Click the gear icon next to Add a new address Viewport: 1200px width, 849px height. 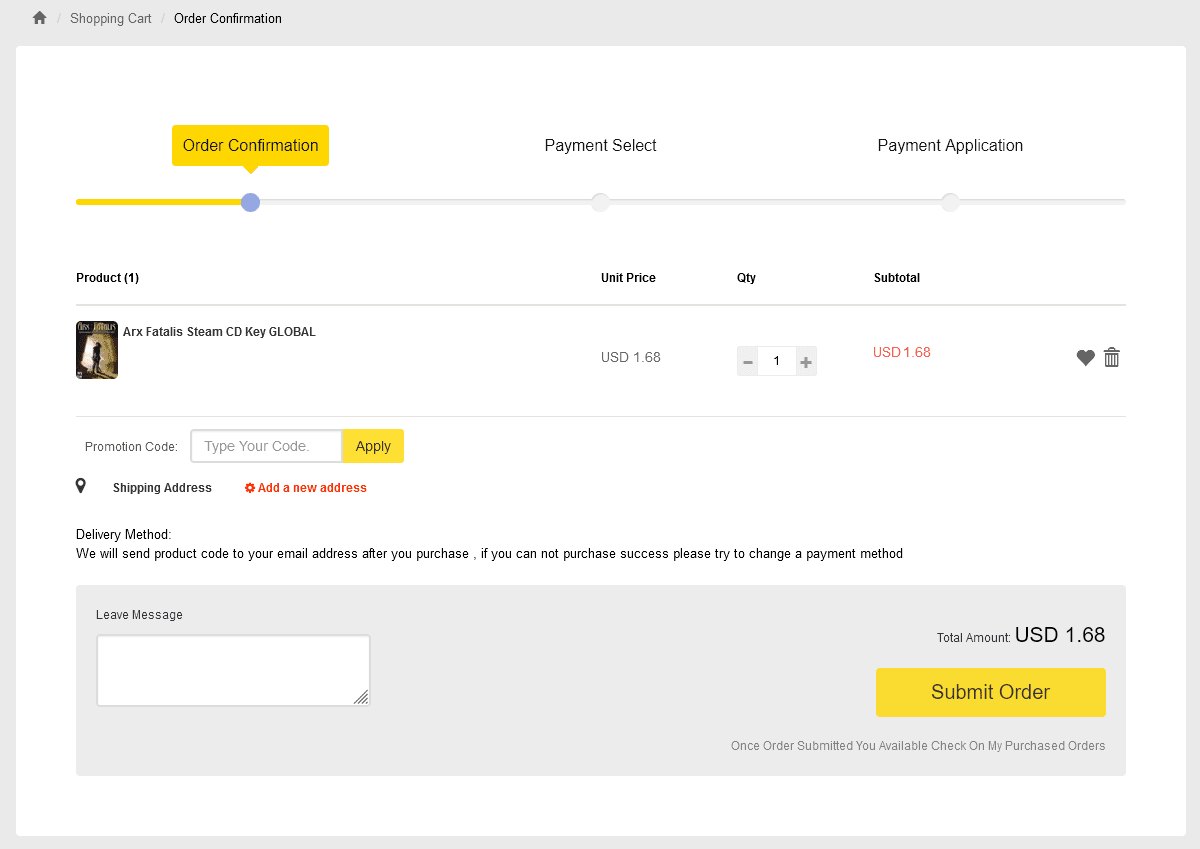tap(250, 487)
